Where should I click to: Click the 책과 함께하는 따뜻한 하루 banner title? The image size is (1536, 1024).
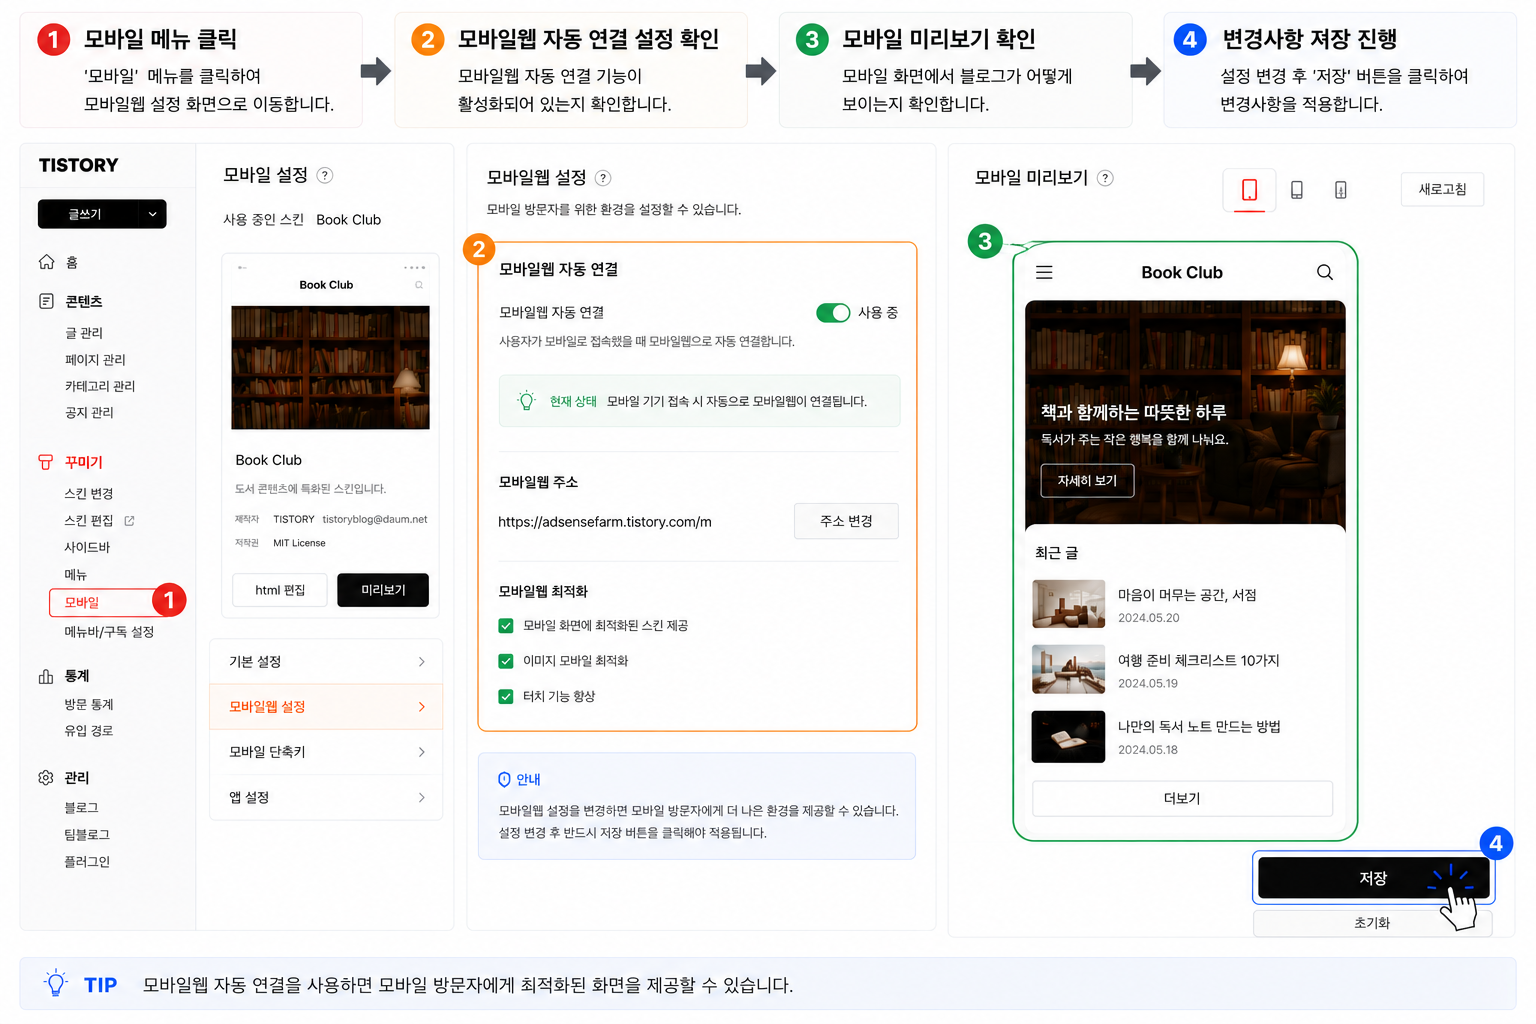click(x=1133, y=412)
